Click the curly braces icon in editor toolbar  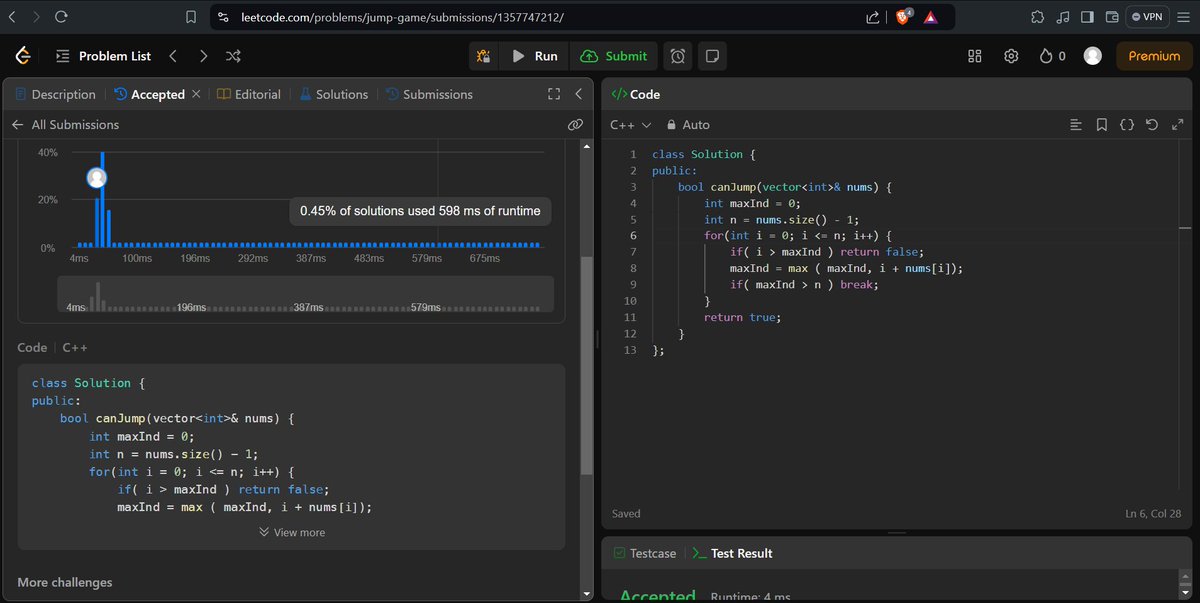point(1126,125)
